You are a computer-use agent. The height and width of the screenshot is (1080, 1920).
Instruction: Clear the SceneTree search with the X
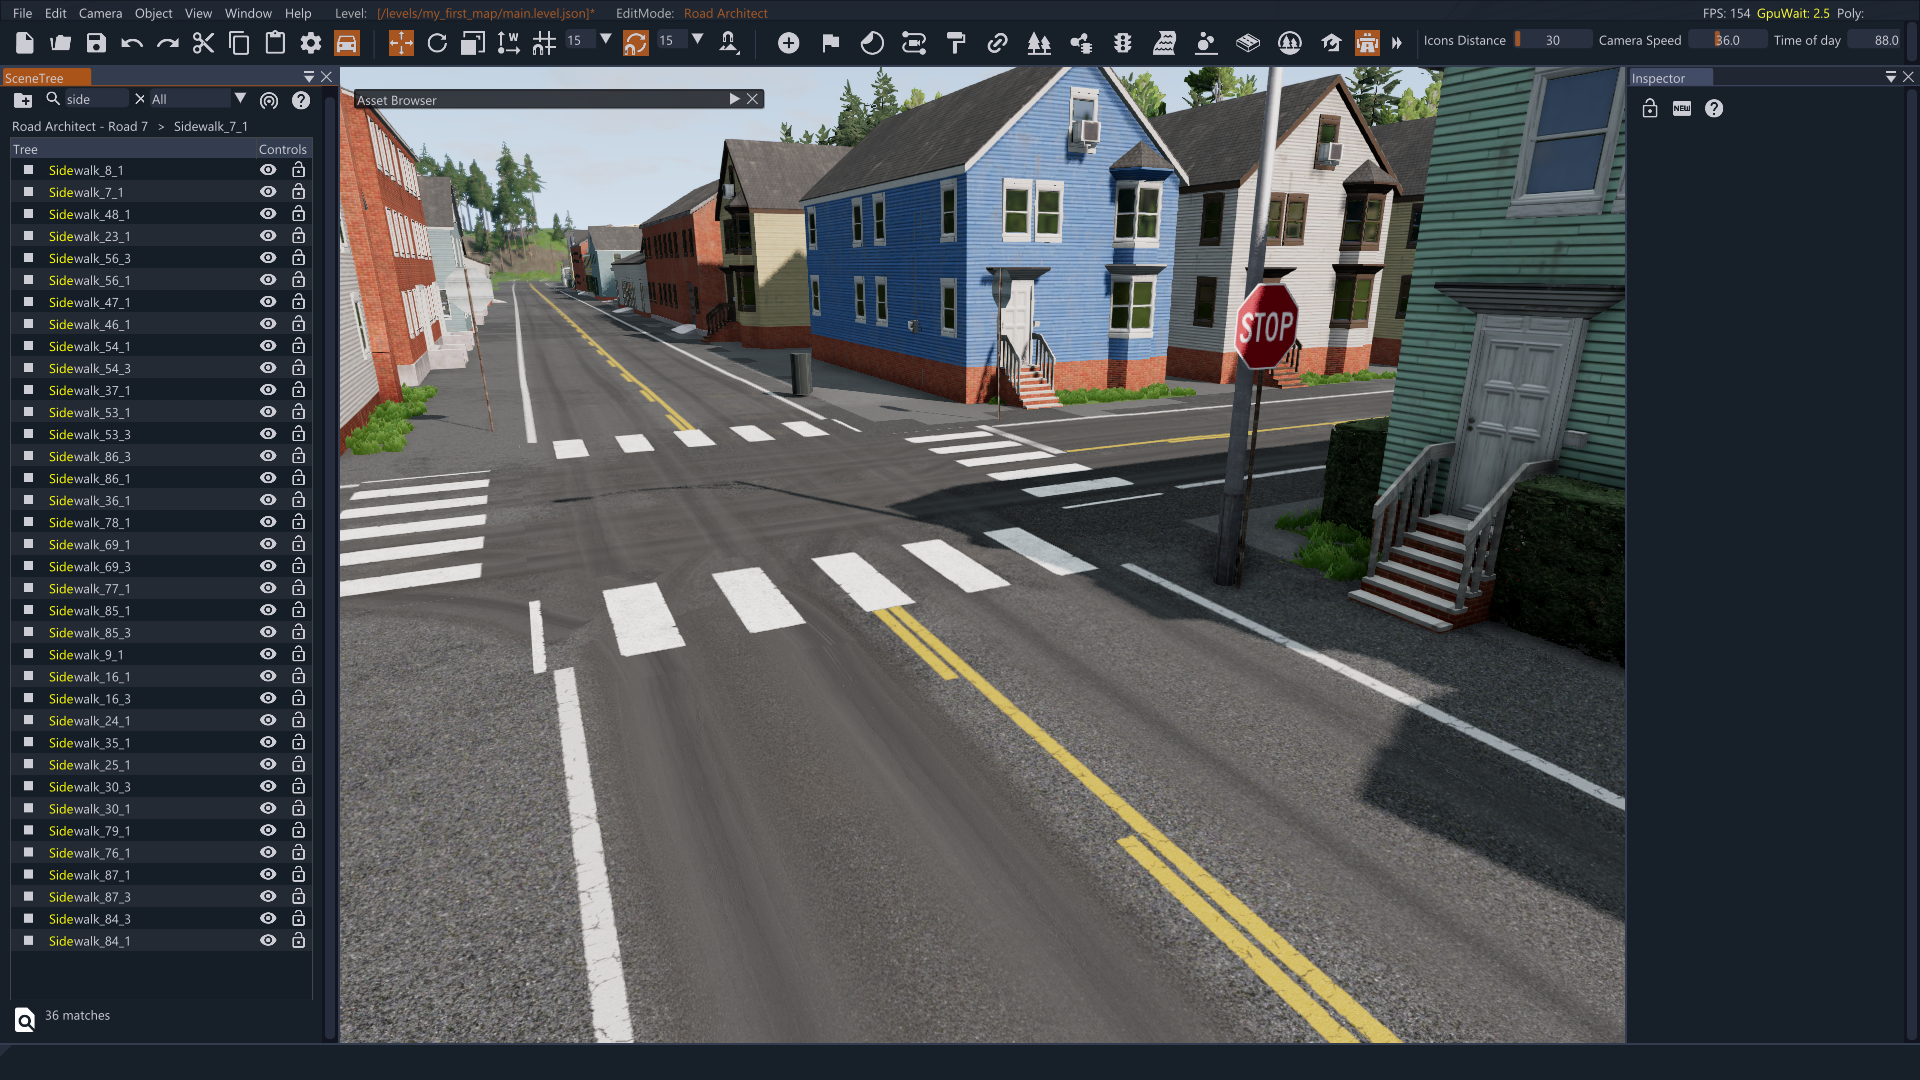click(140, 99)
